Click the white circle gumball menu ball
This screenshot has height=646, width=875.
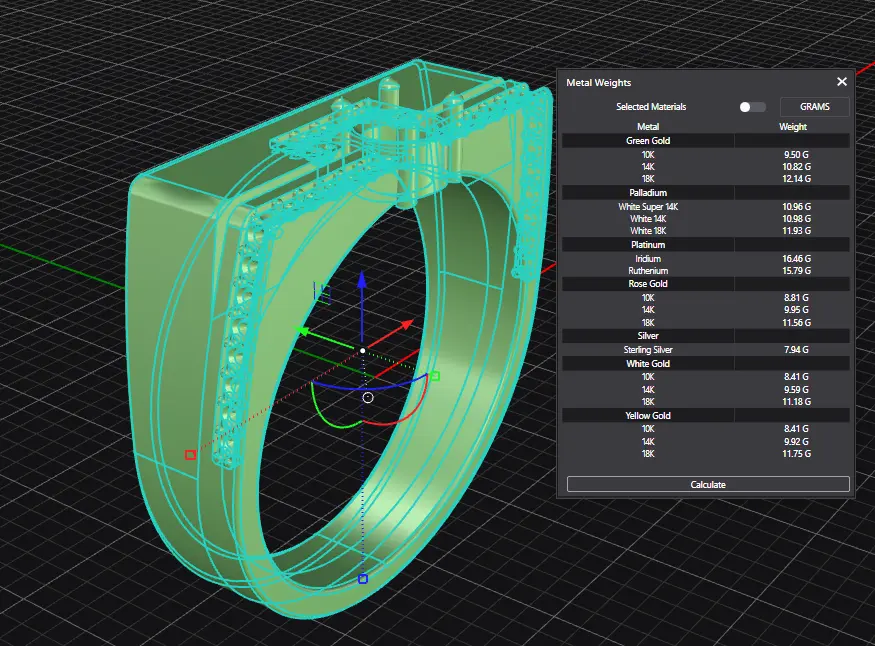pyautogui.click(x=368, y=397)
